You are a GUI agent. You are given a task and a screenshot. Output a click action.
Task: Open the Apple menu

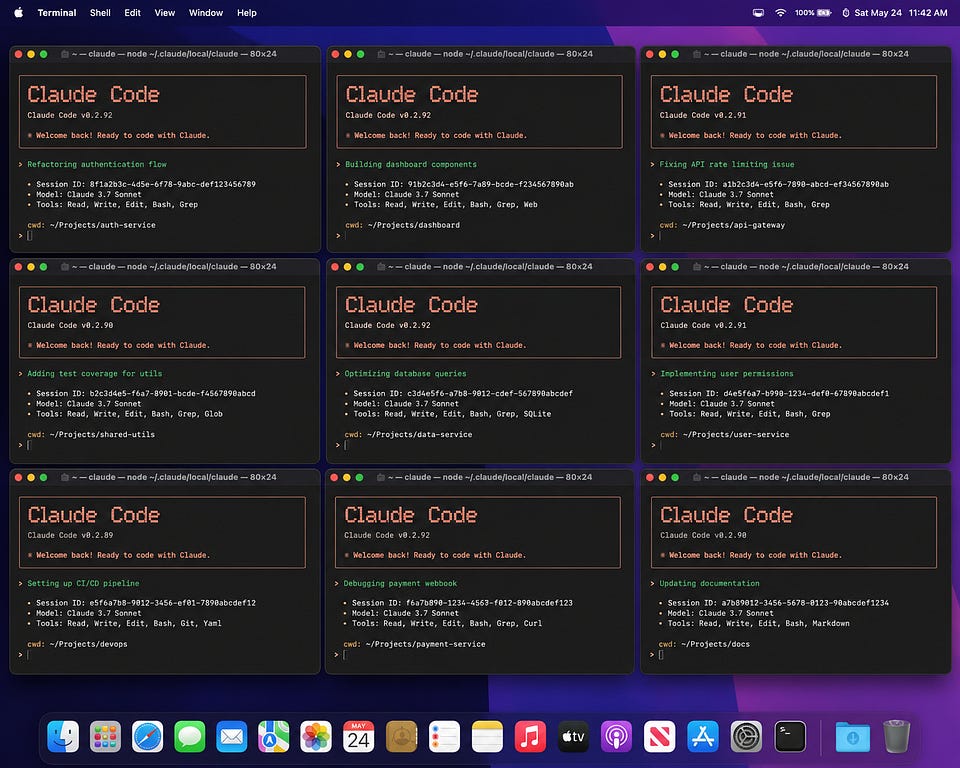18,12
